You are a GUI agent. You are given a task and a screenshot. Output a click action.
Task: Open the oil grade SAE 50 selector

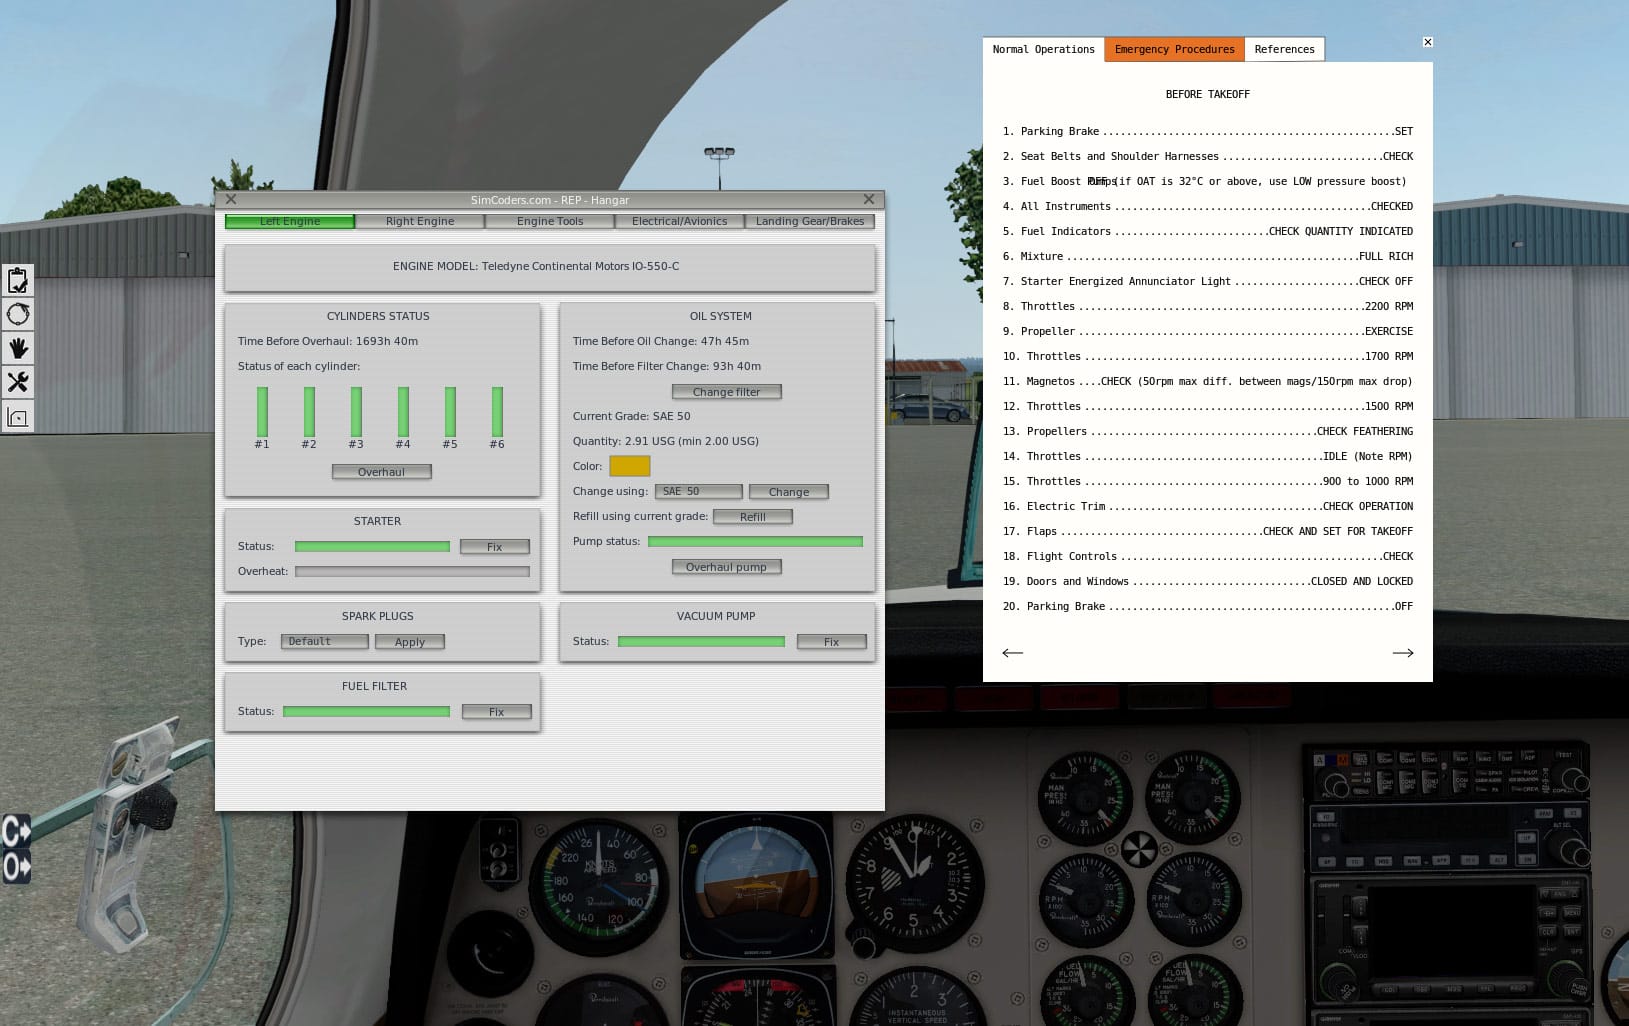(x=698, y=491)
